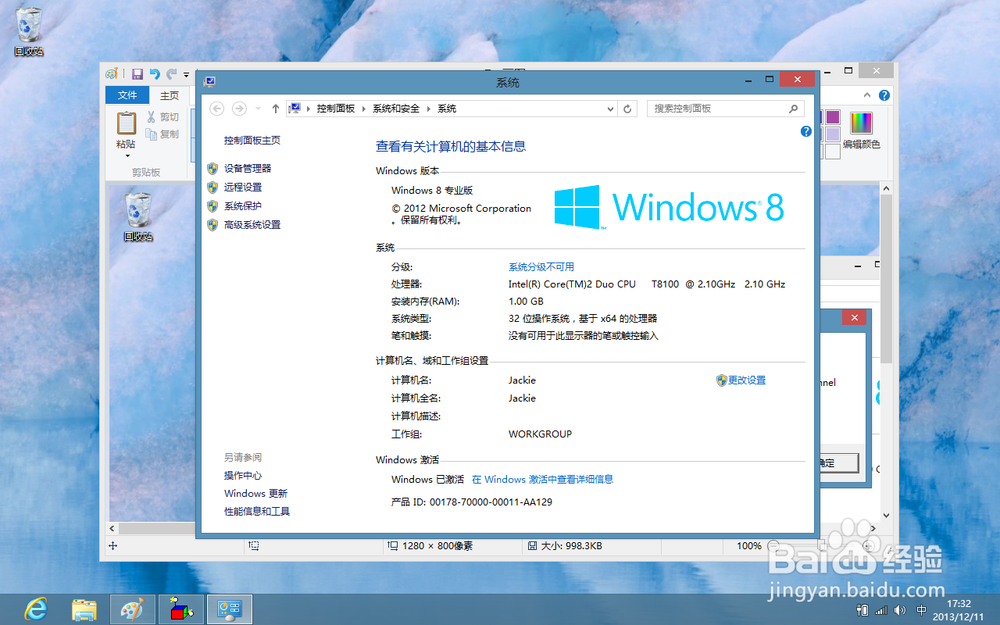Open System window help question mark
Viewport: 1000px width, 625px height.
[806, 131]
